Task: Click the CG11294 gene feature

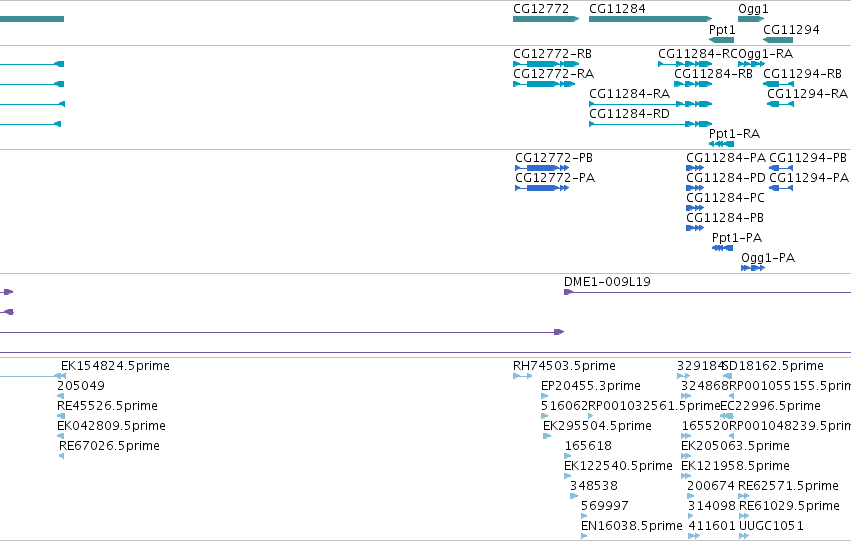Action: click(x=778, y=40)
